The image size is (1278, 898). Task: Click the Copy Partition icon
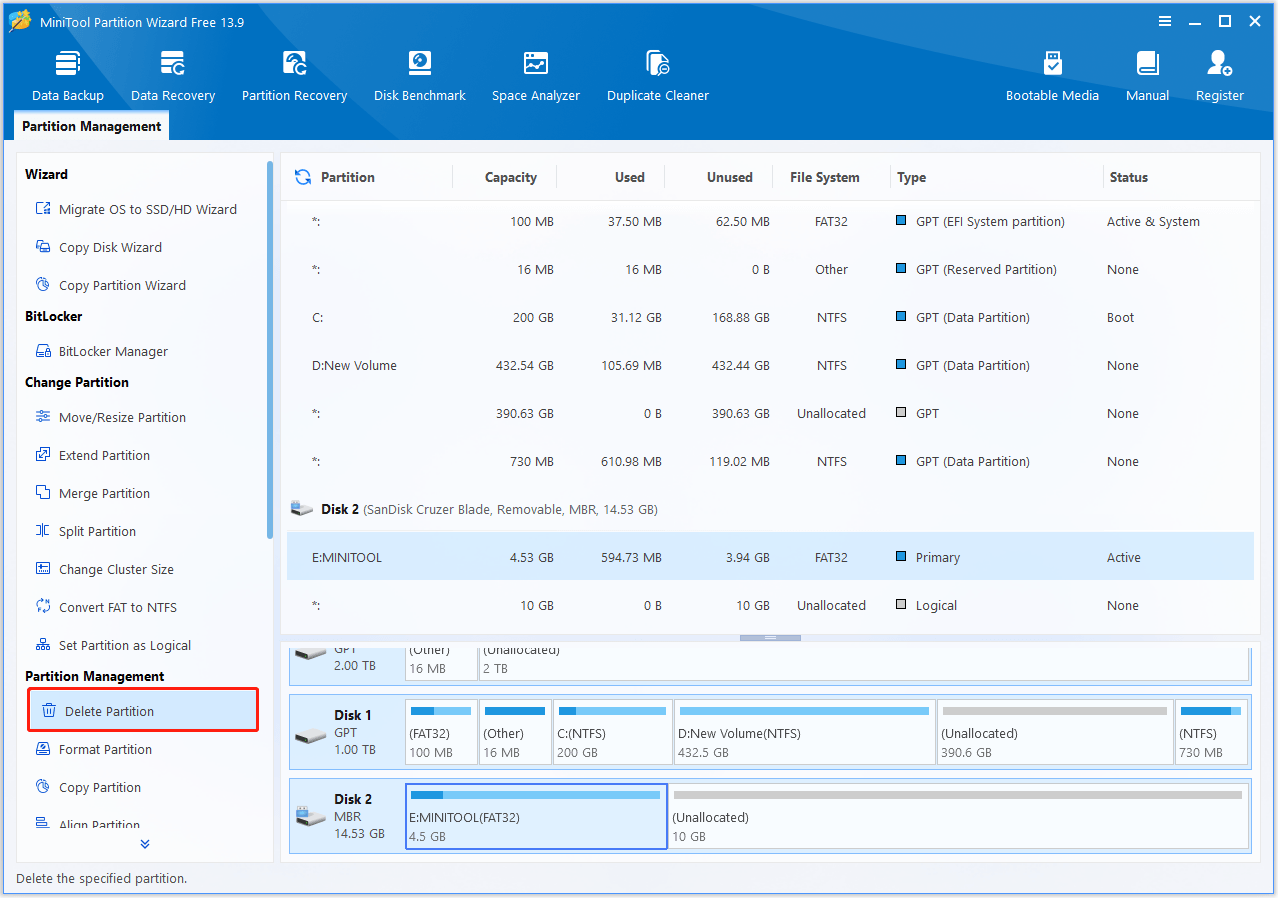pos(43,787)
